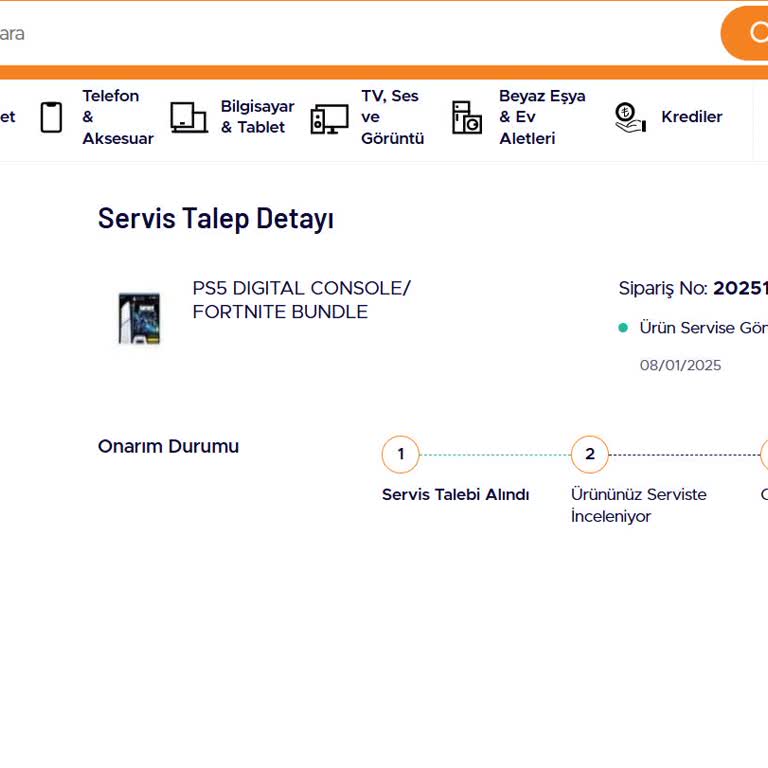
Task: Click the green status dot by Ürün Servise
Action: (623, 328)
